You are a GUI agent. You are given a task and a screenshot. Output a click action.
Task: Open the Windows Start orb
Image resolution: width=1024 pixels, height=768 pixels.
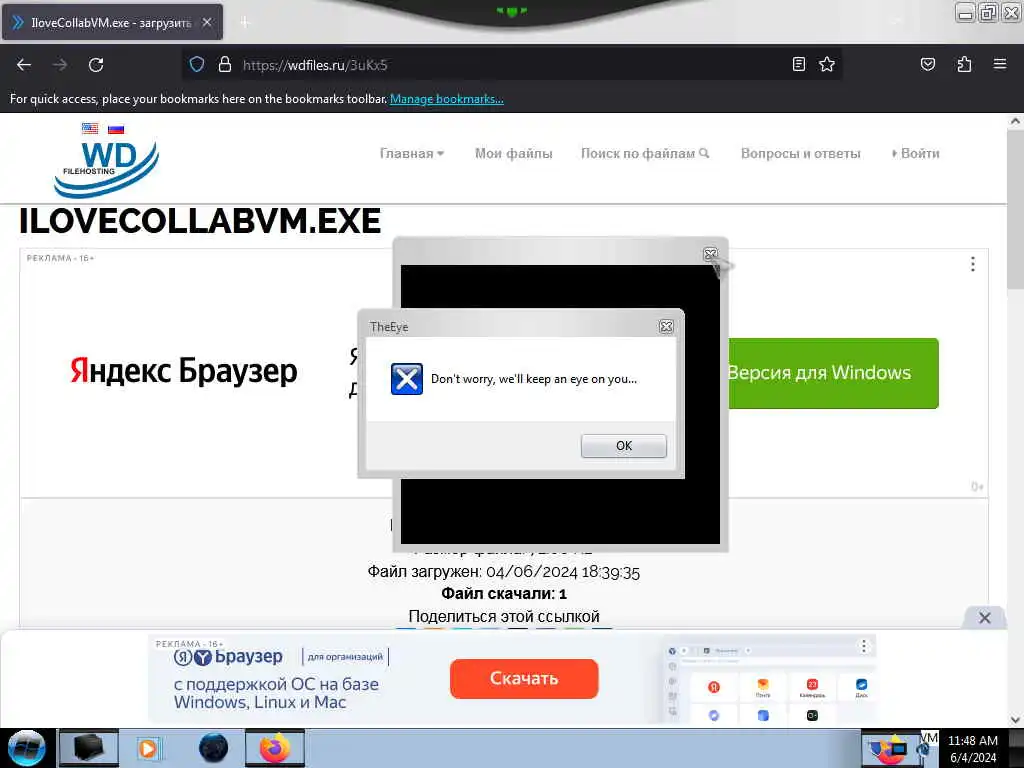click(25, 748)
